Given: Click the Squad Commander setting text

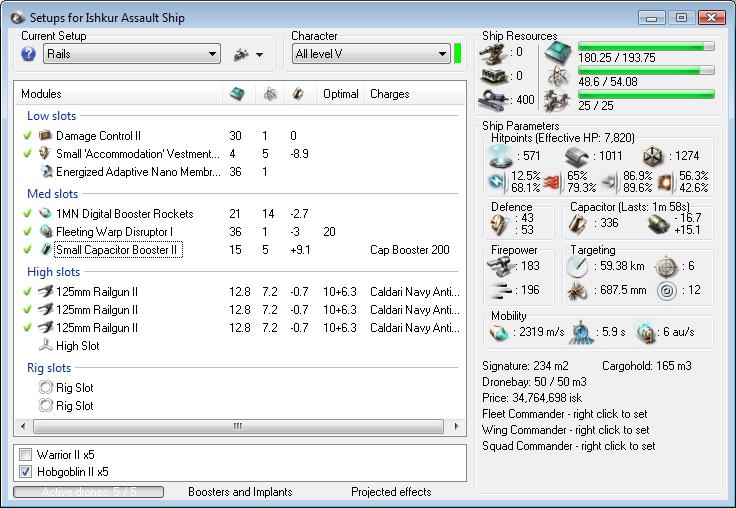Looking at the screenshot, I should point(568,446).
